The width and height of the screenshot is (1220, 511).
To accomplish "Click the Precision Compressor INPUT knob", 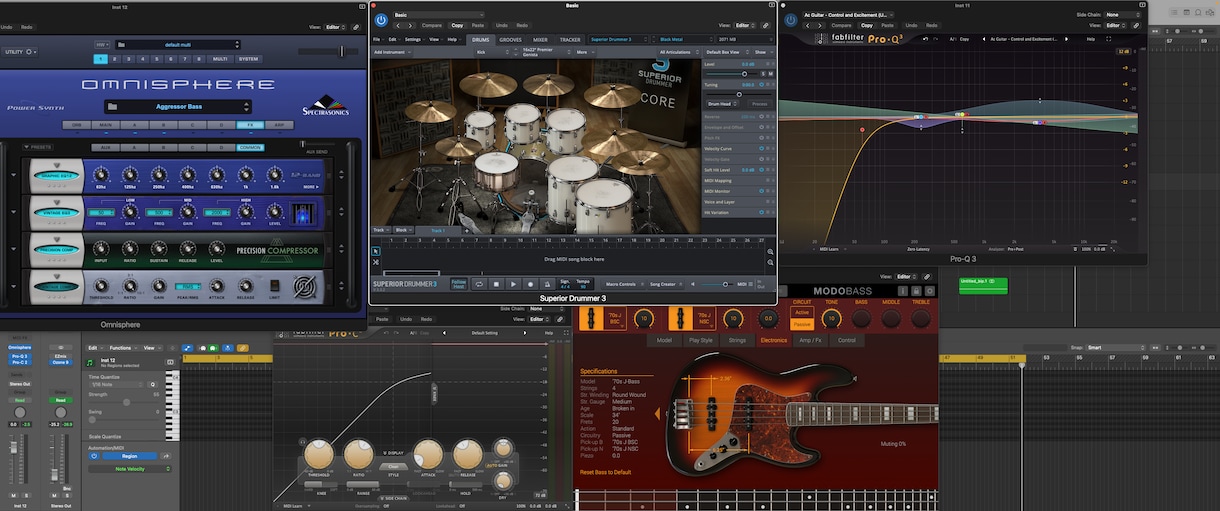I will click(x=100, y=248).
